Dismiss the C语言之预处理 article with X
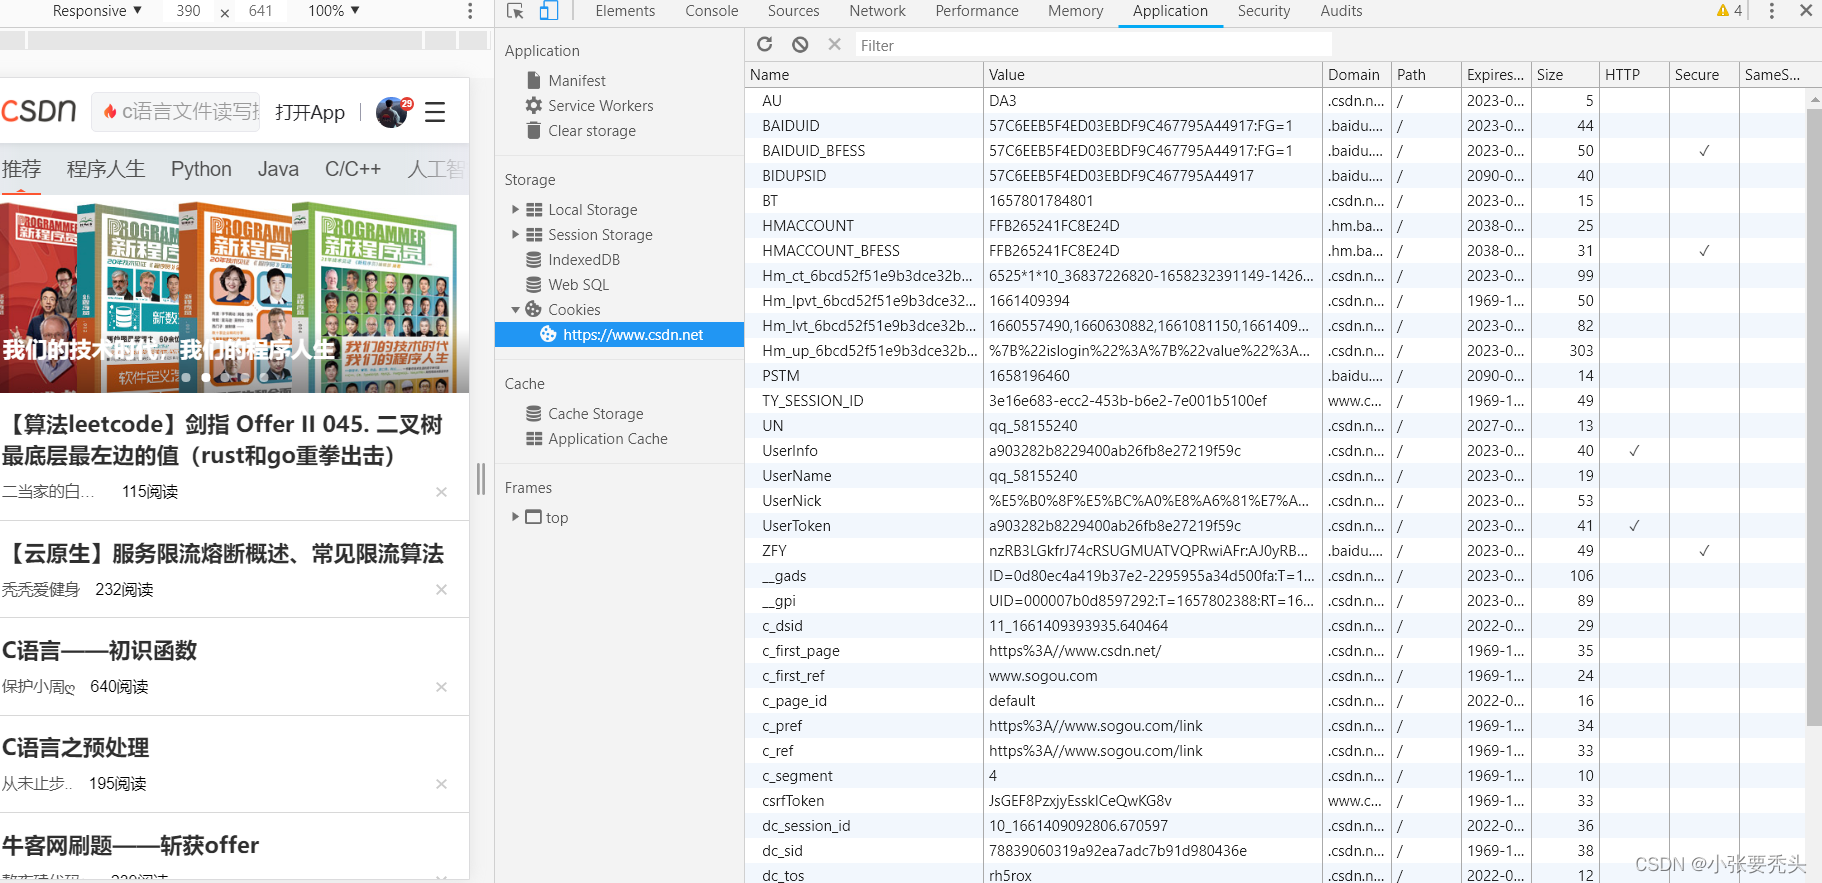The height and width of the screenshot is (883, 1822). (x=441, y=784)
